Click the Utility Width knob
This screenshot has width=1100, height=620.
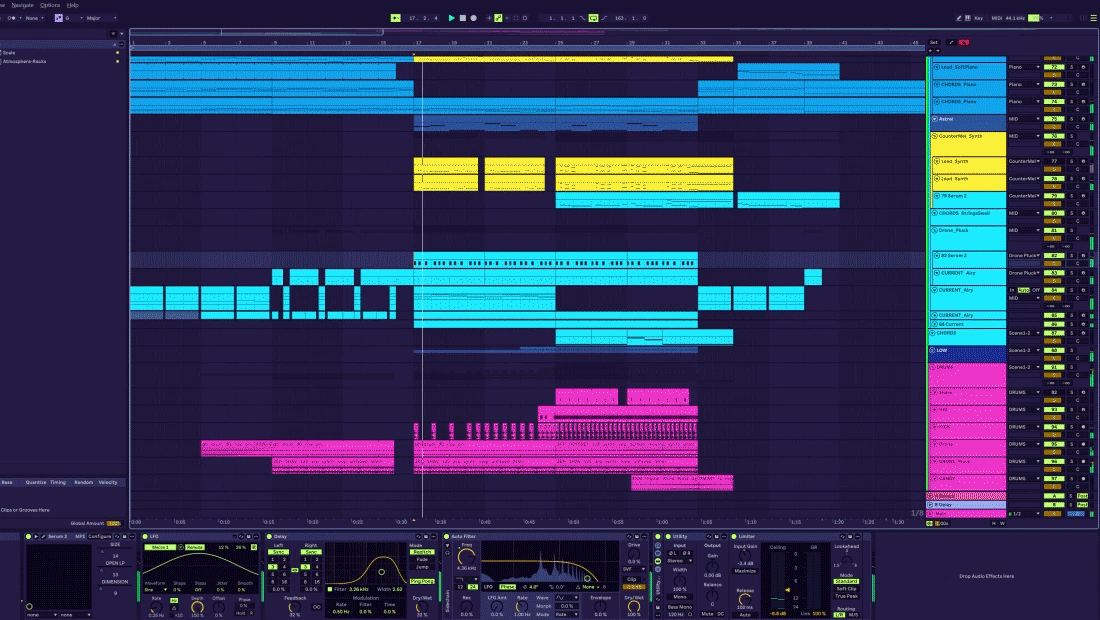(x=680, y=581)
